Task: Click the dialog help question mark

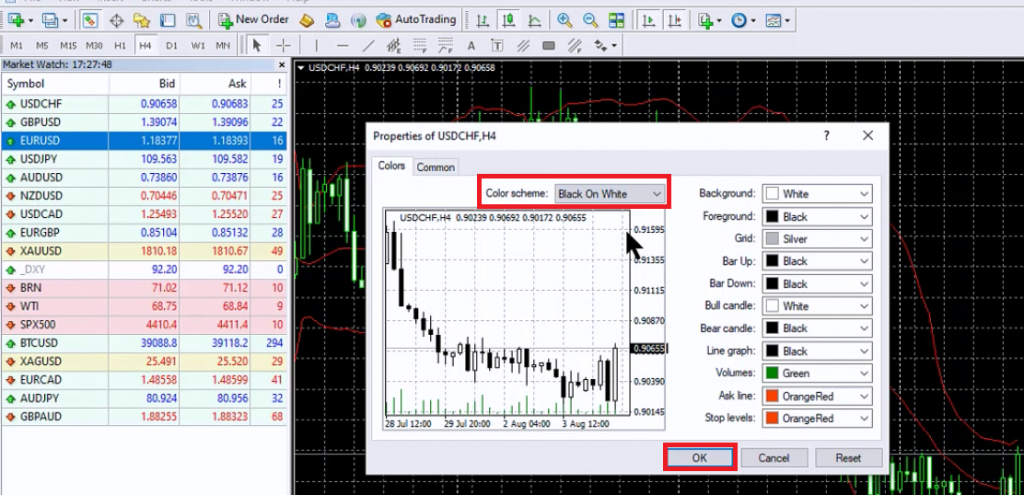Action: pos(826,136)
